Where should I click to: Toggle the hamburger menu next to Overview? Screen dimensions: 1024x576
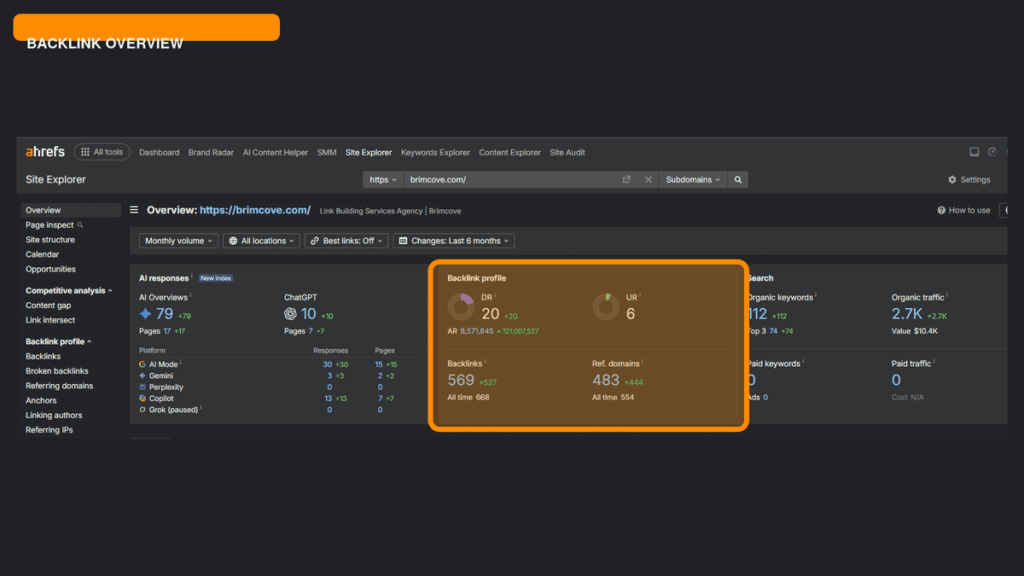click(134, 210)
